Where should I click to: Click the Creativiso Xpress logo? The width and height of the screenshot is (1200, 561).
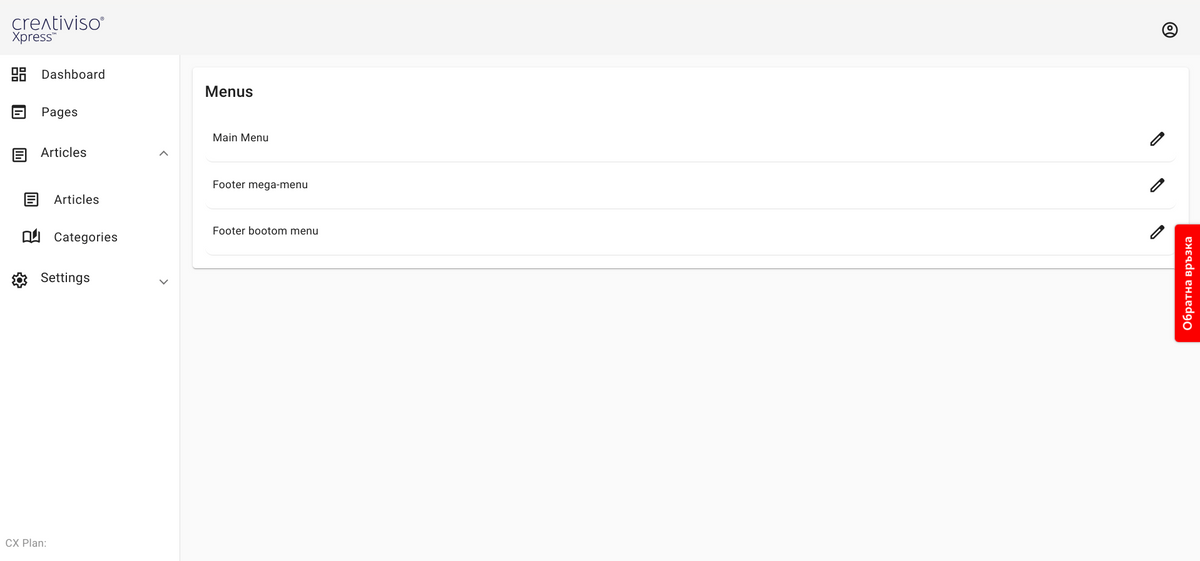(x=57, y=28)
